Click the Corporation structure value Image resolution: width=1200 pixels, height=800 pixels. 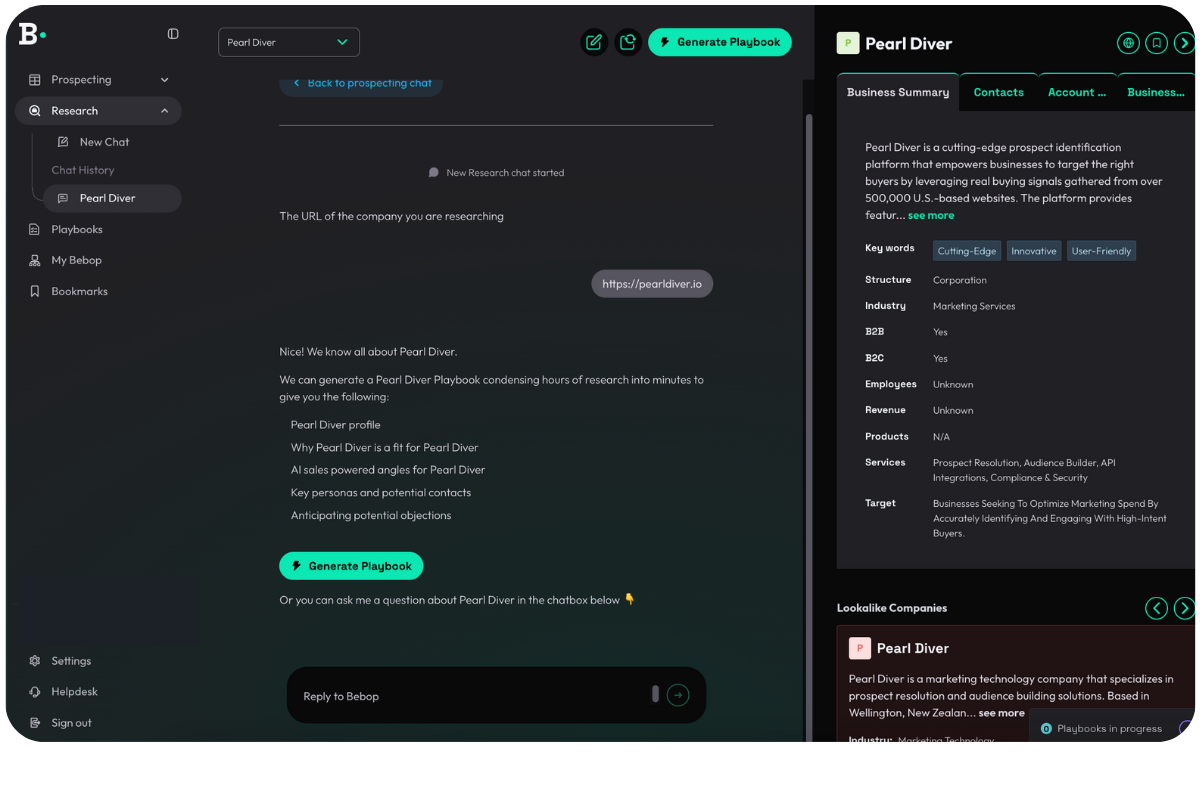pos(960,280)
